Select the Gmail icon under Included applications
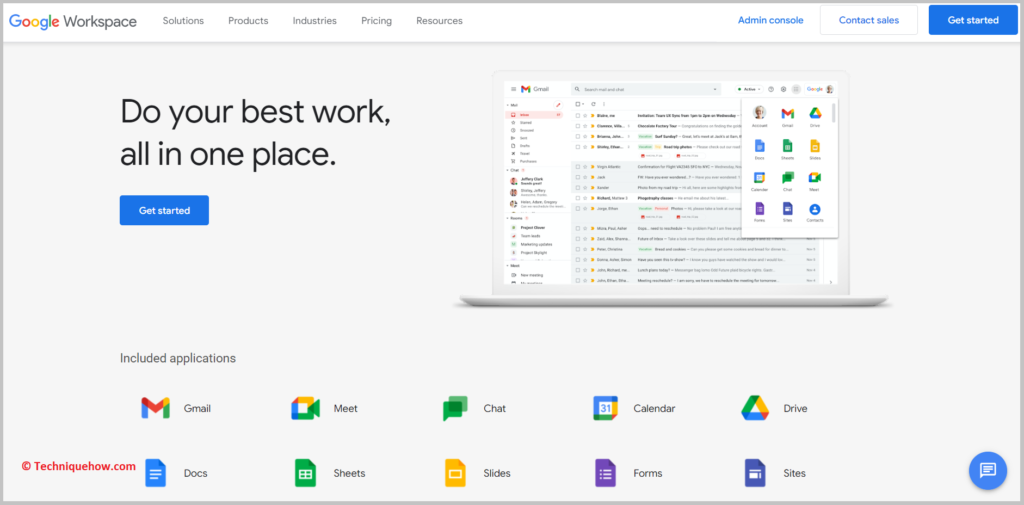The height and width of the screenshot is (505, 1024). pos(155,408)
